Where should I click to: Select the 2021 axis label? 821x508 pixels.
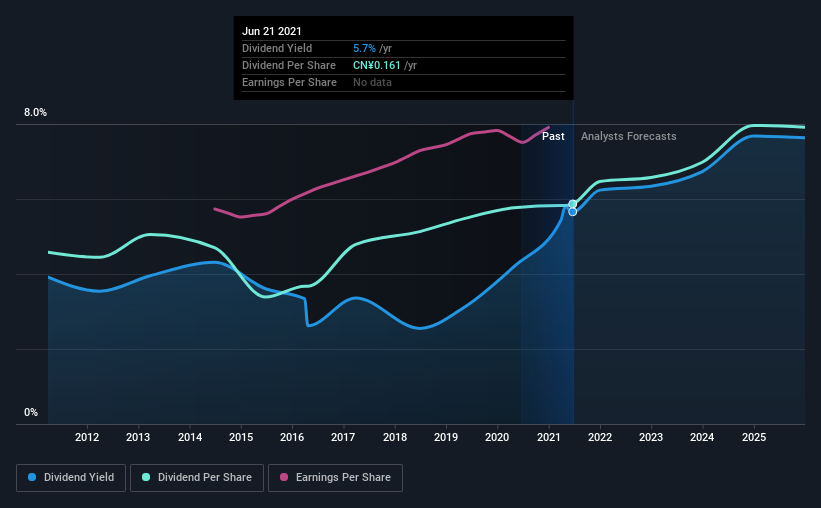[549, 437]
